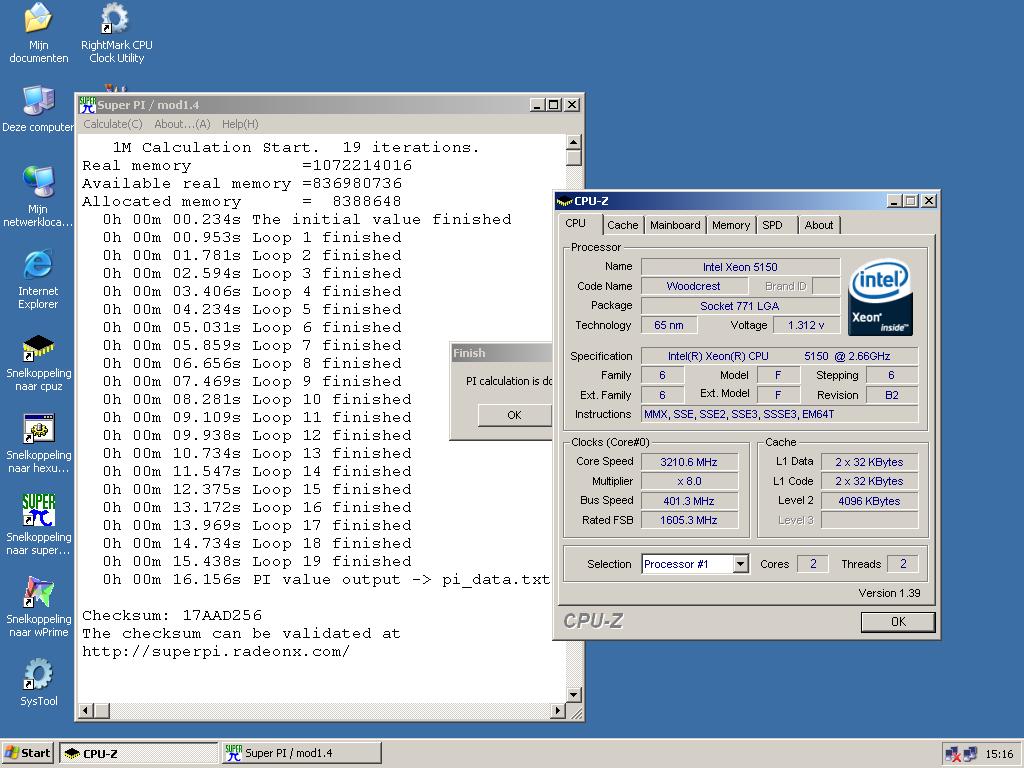Click Bus Speed value 401.3 MHz
1024x768 pixels.
tap(689, 501)
